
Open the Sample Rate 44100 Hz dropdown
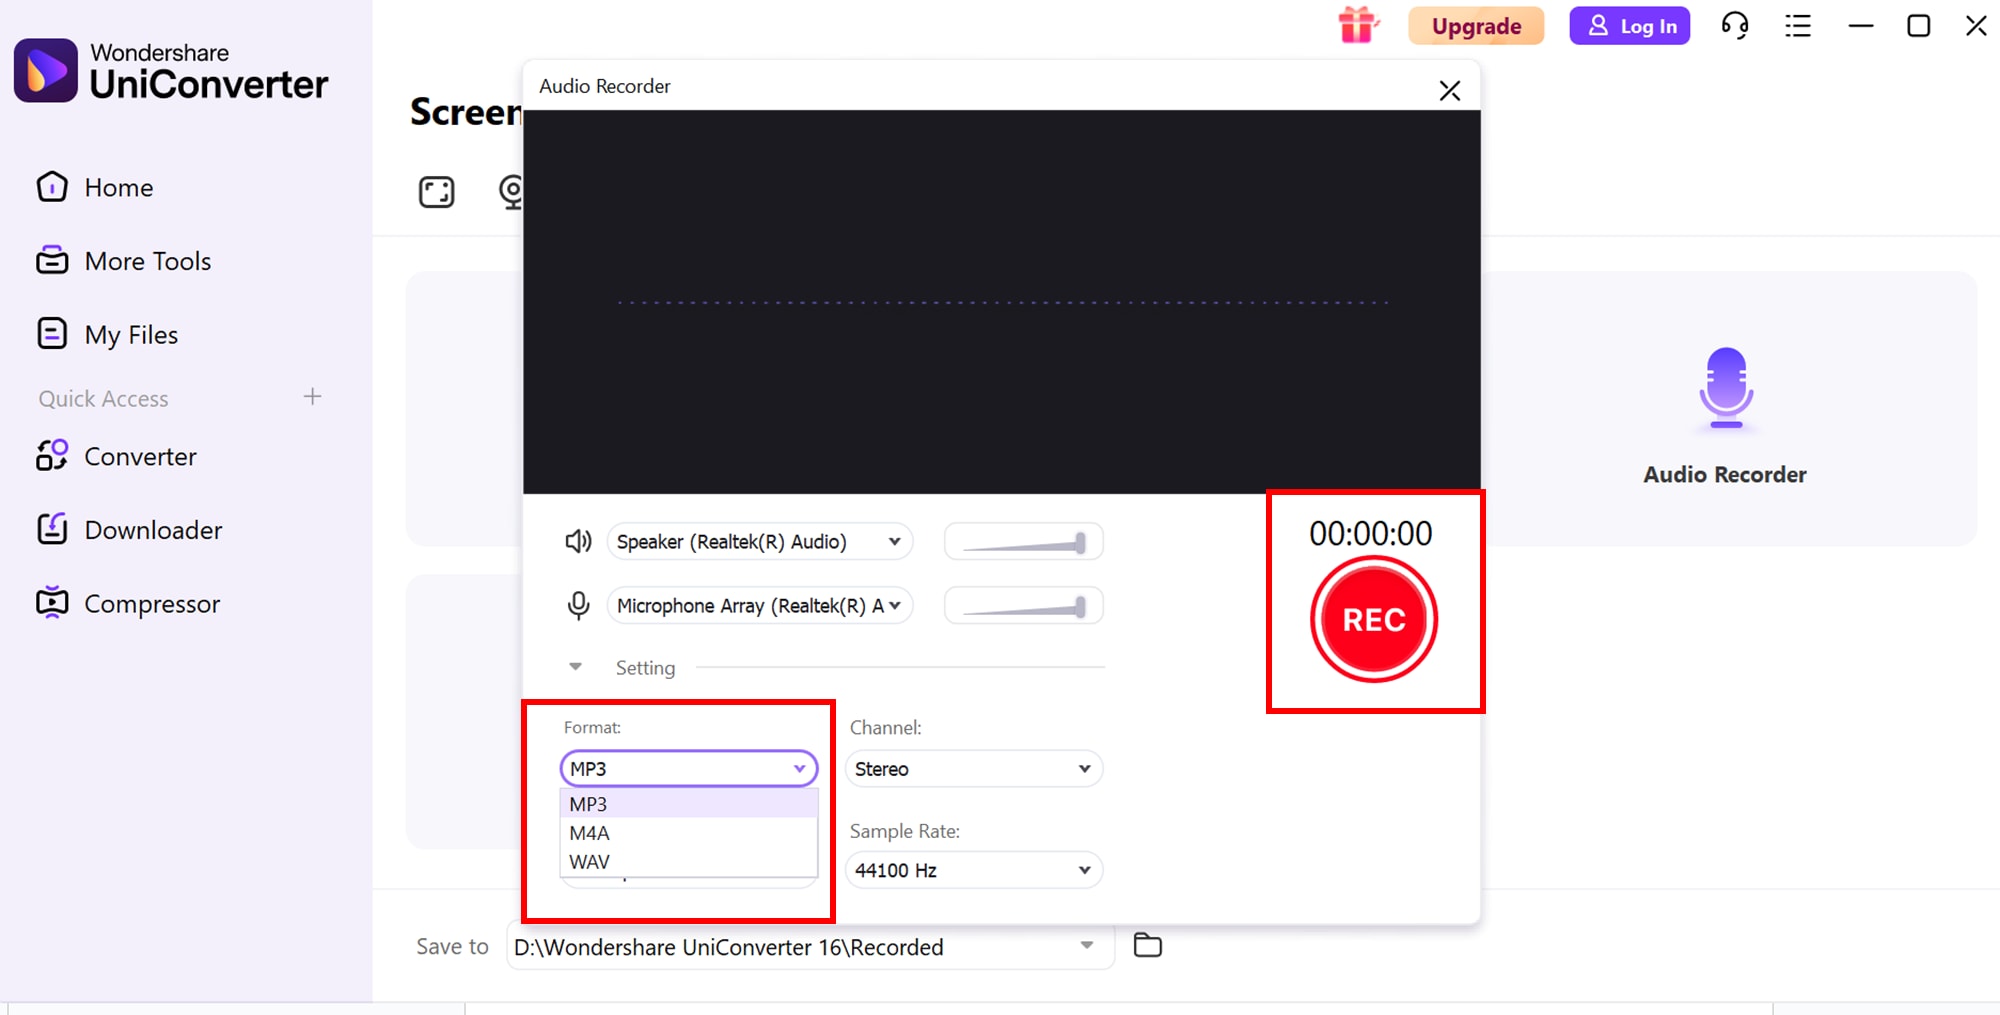click(974, 870)
